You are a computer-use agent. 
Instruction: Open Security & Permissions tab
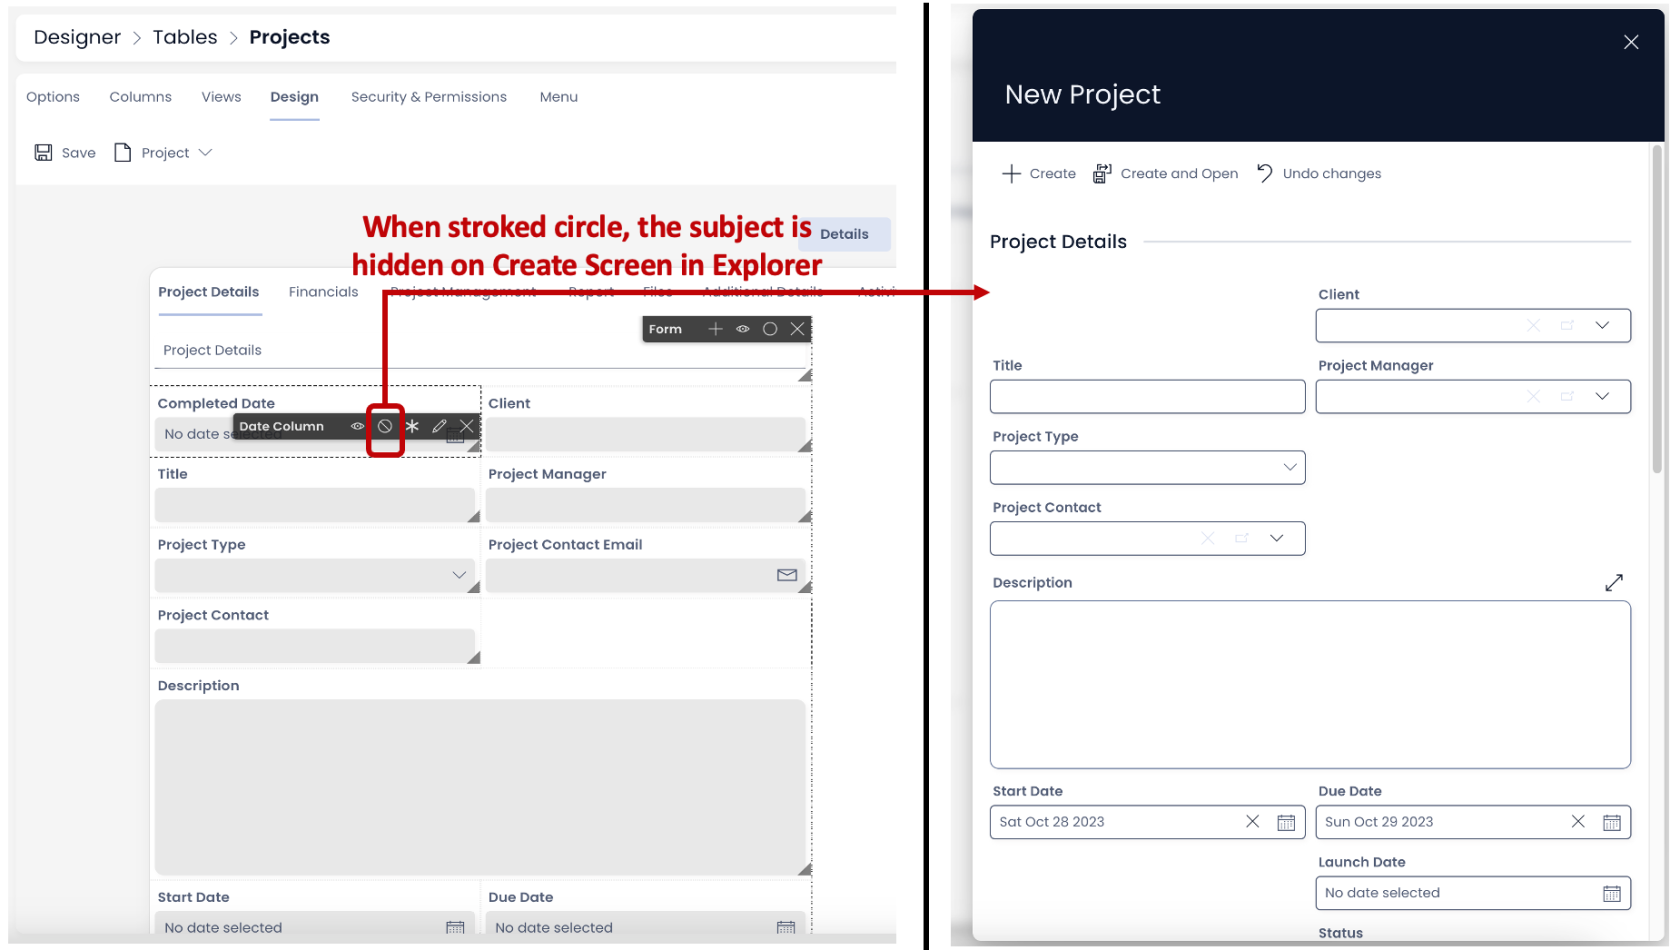429,97
